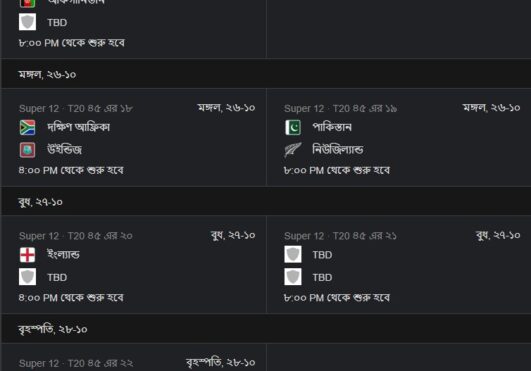Click TBD shield icon below England
The height and width of the screenshot is (371, 531).
pyautogui.click(x=27, y=277)
